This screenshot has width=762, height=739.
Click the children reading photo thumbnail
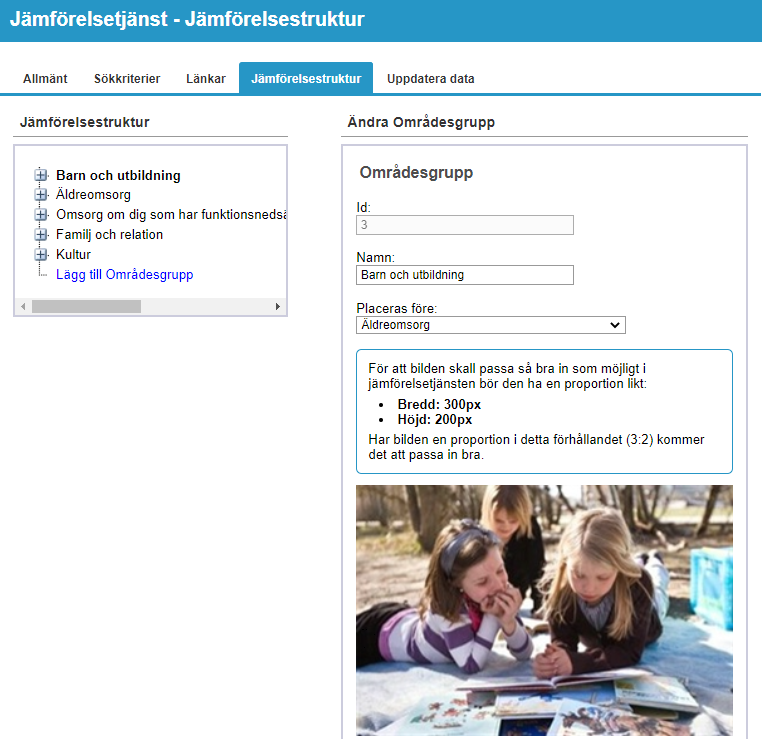click(544, 611)
